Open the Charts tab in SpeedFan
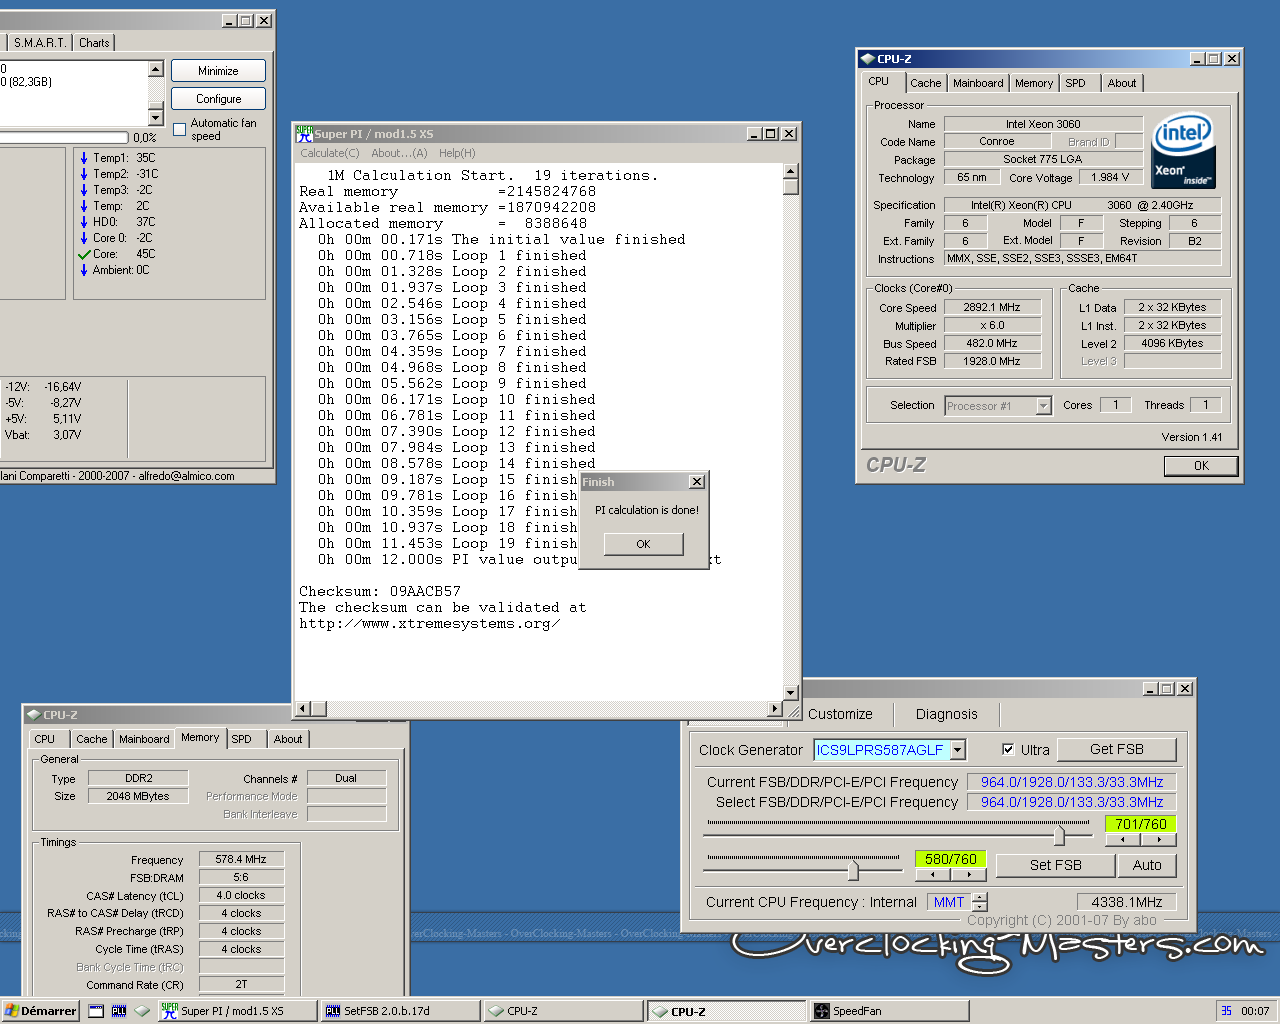This screenshot has width=1280, height=1024. coord(94,43)
